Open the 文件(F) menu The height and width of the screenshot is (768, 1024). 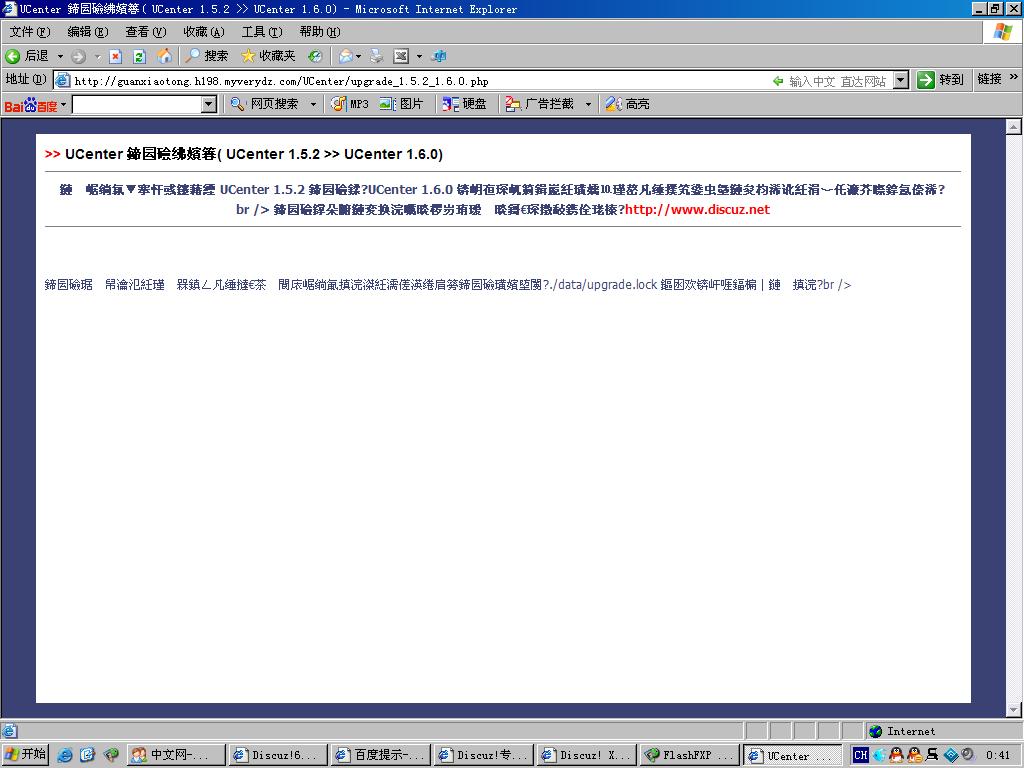30,31
